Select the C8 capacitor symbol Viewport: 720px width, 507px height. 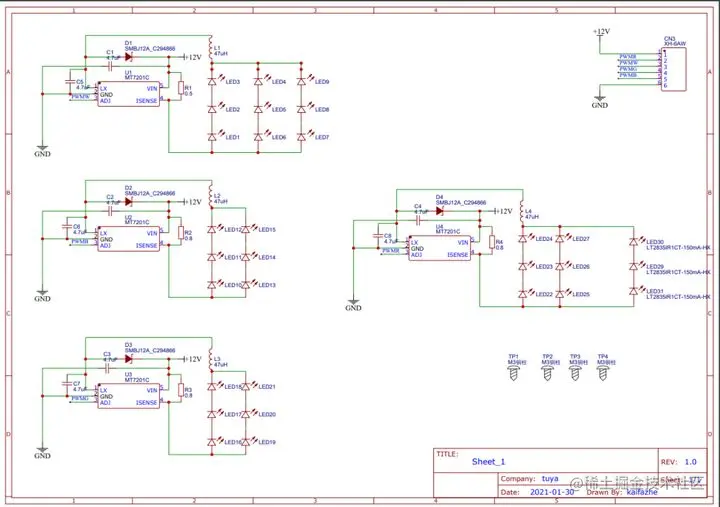click(378, 235)
